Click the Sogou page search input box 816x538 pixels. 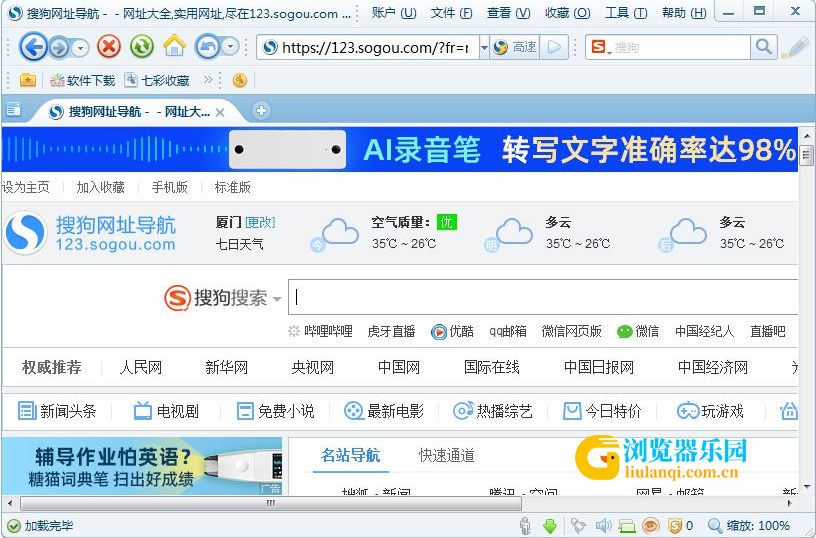click(543, 297)
